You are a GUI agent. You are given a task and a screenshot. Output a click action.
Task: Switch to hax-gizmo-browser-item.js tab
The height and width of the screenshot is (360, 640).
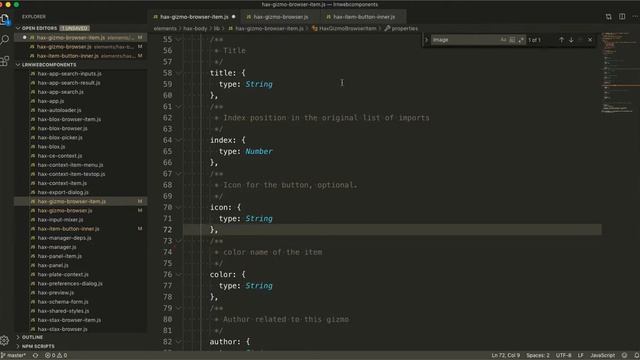pyautogui.click(x=194, y=17)
